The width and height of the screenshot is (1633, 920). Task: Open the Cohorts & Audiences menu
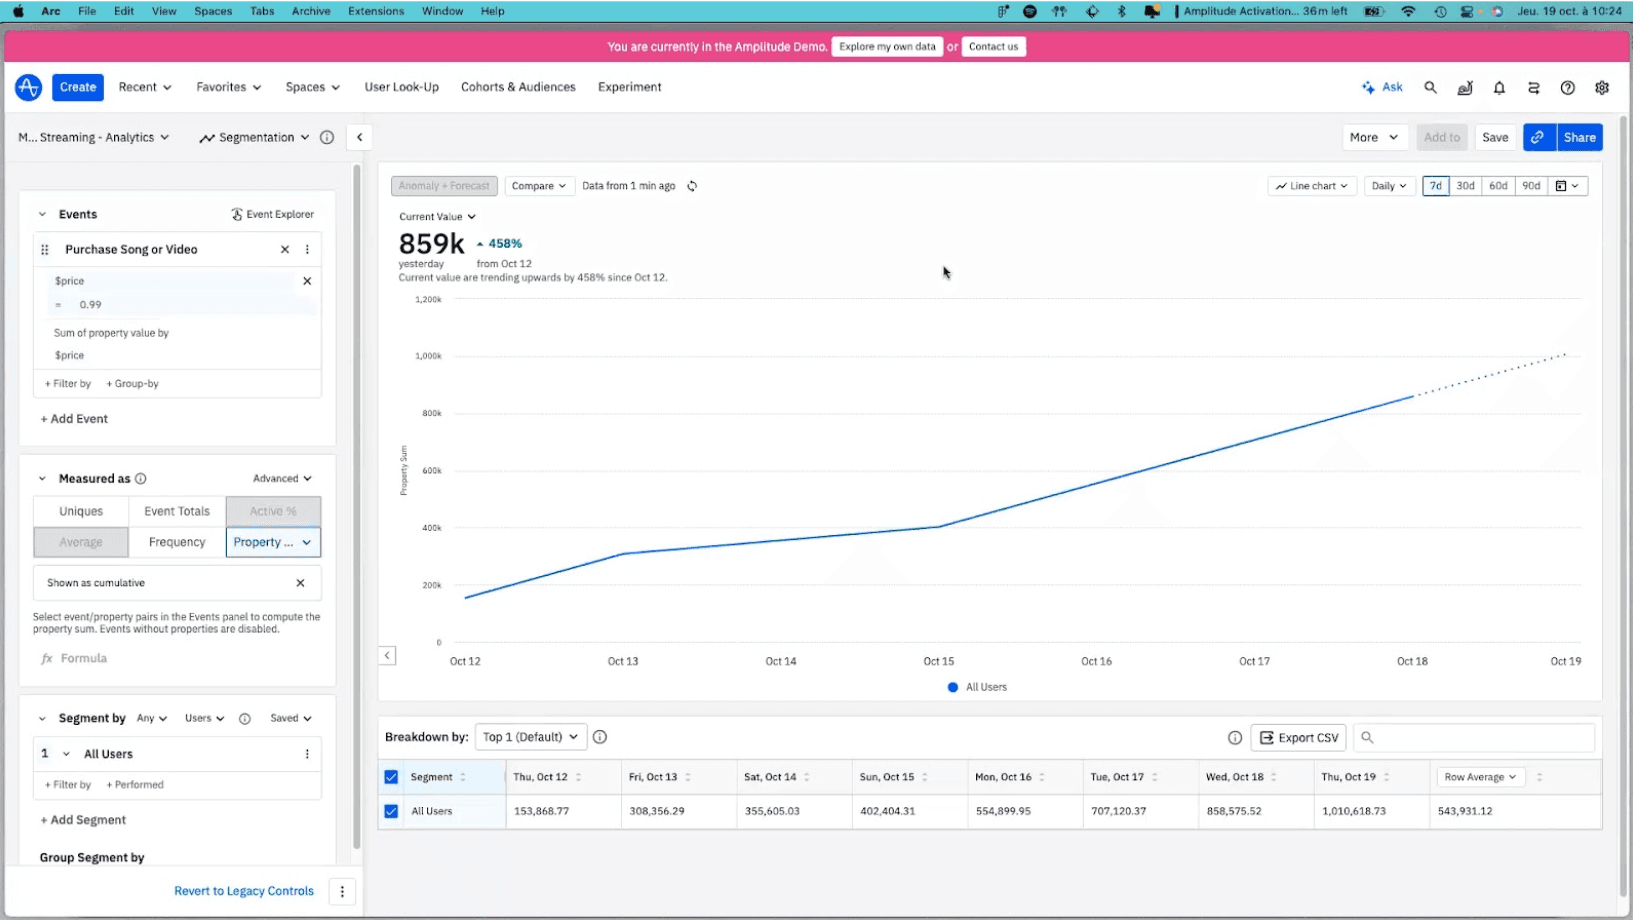[518, 87]
